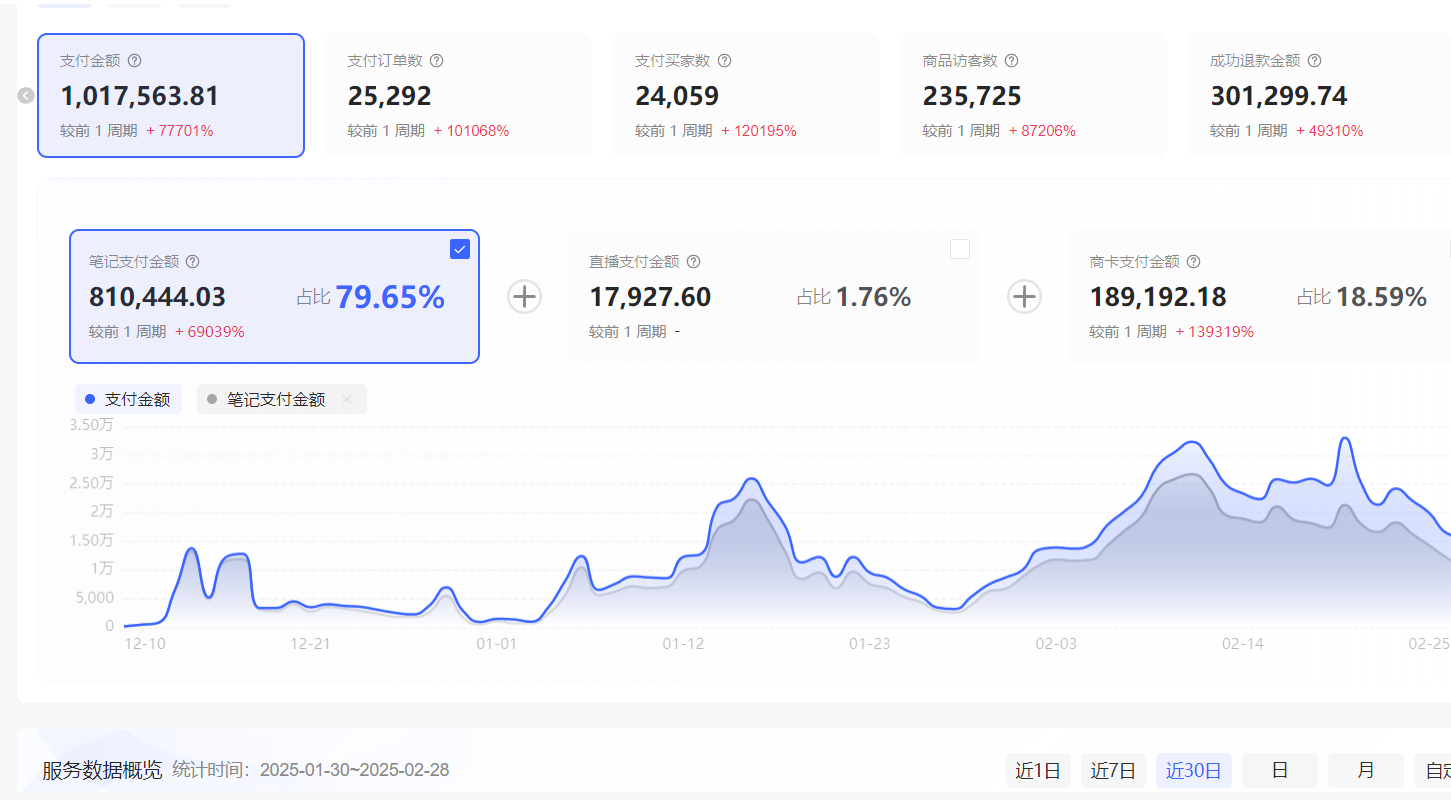1451x800 pixels.
Task: Click the 810,444.03 note payment value
Action: [157, 297]
